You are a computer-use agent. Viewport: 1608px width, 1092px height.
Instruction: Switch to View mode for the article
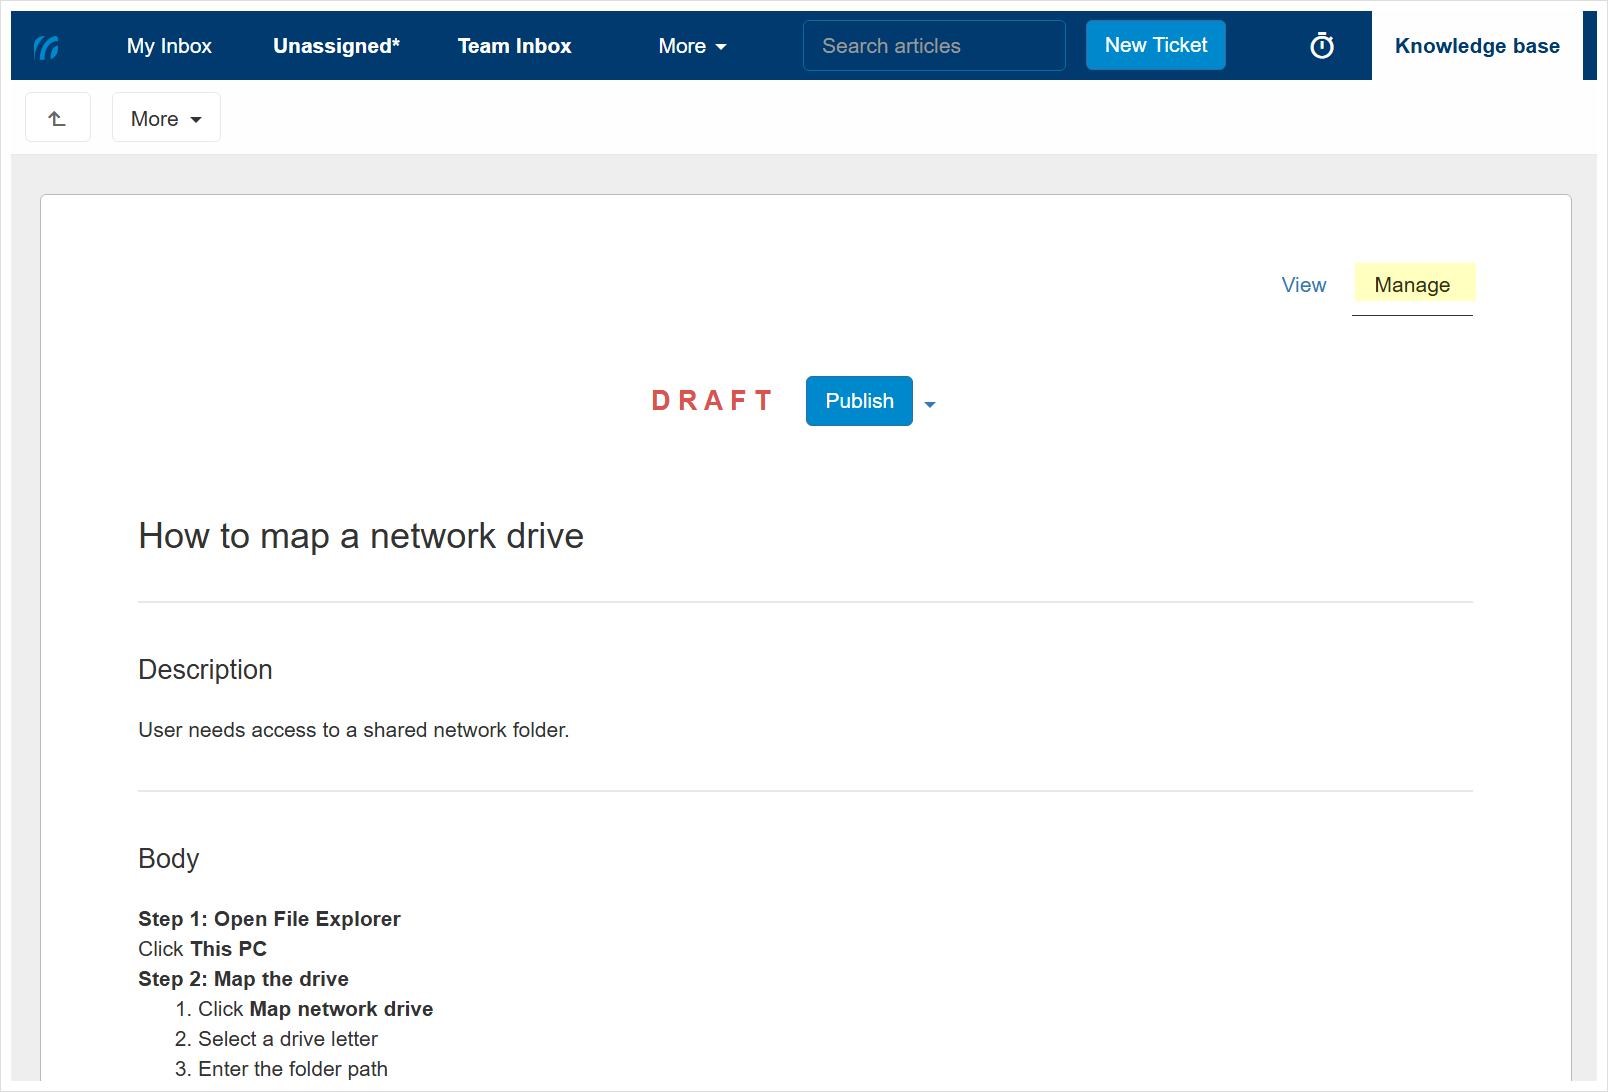tap(1303, 285)
